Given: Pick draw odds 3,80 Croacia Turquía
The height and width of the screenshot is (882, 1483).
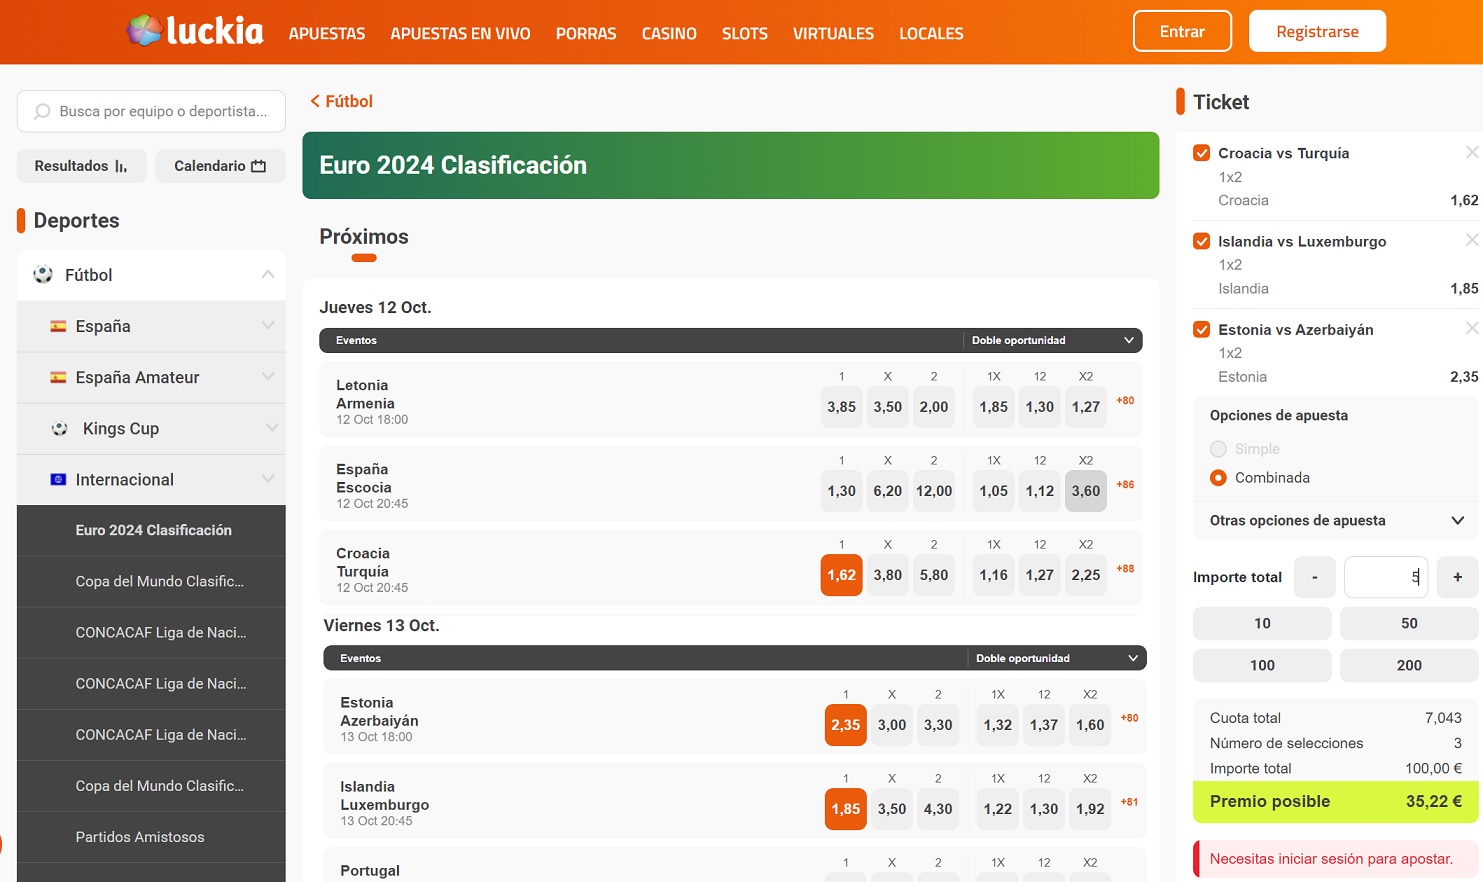Looking at the screenshot, I should pyautogui.click(x=887, y=575).
